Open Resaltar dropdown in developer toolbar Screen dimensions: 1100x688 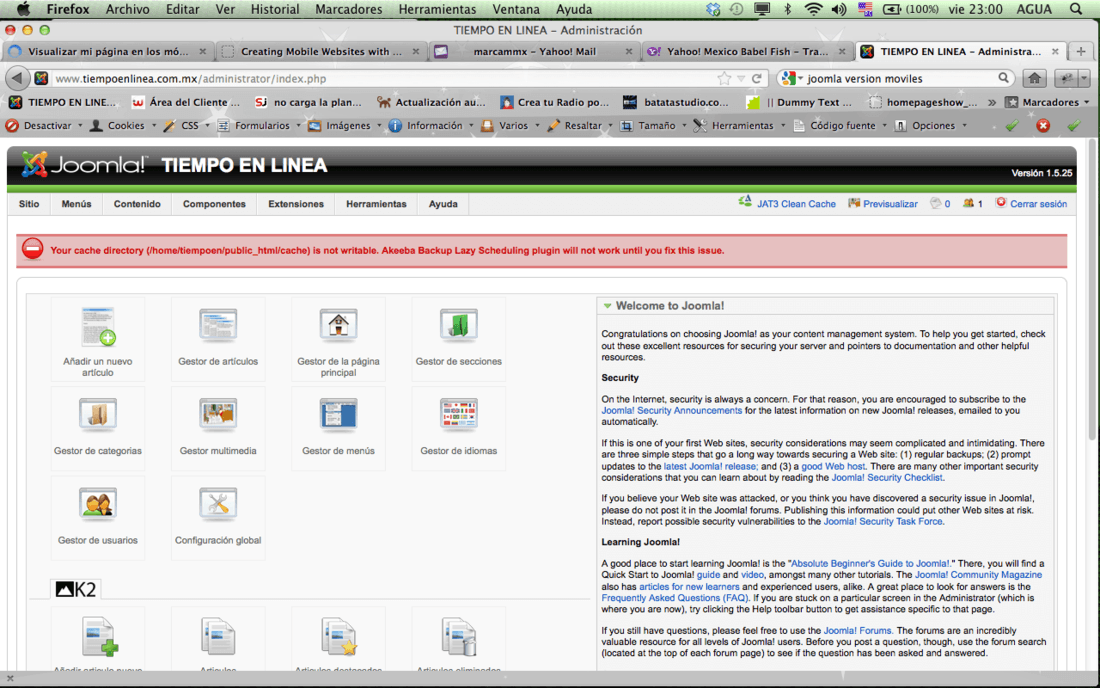click(579, 126)
